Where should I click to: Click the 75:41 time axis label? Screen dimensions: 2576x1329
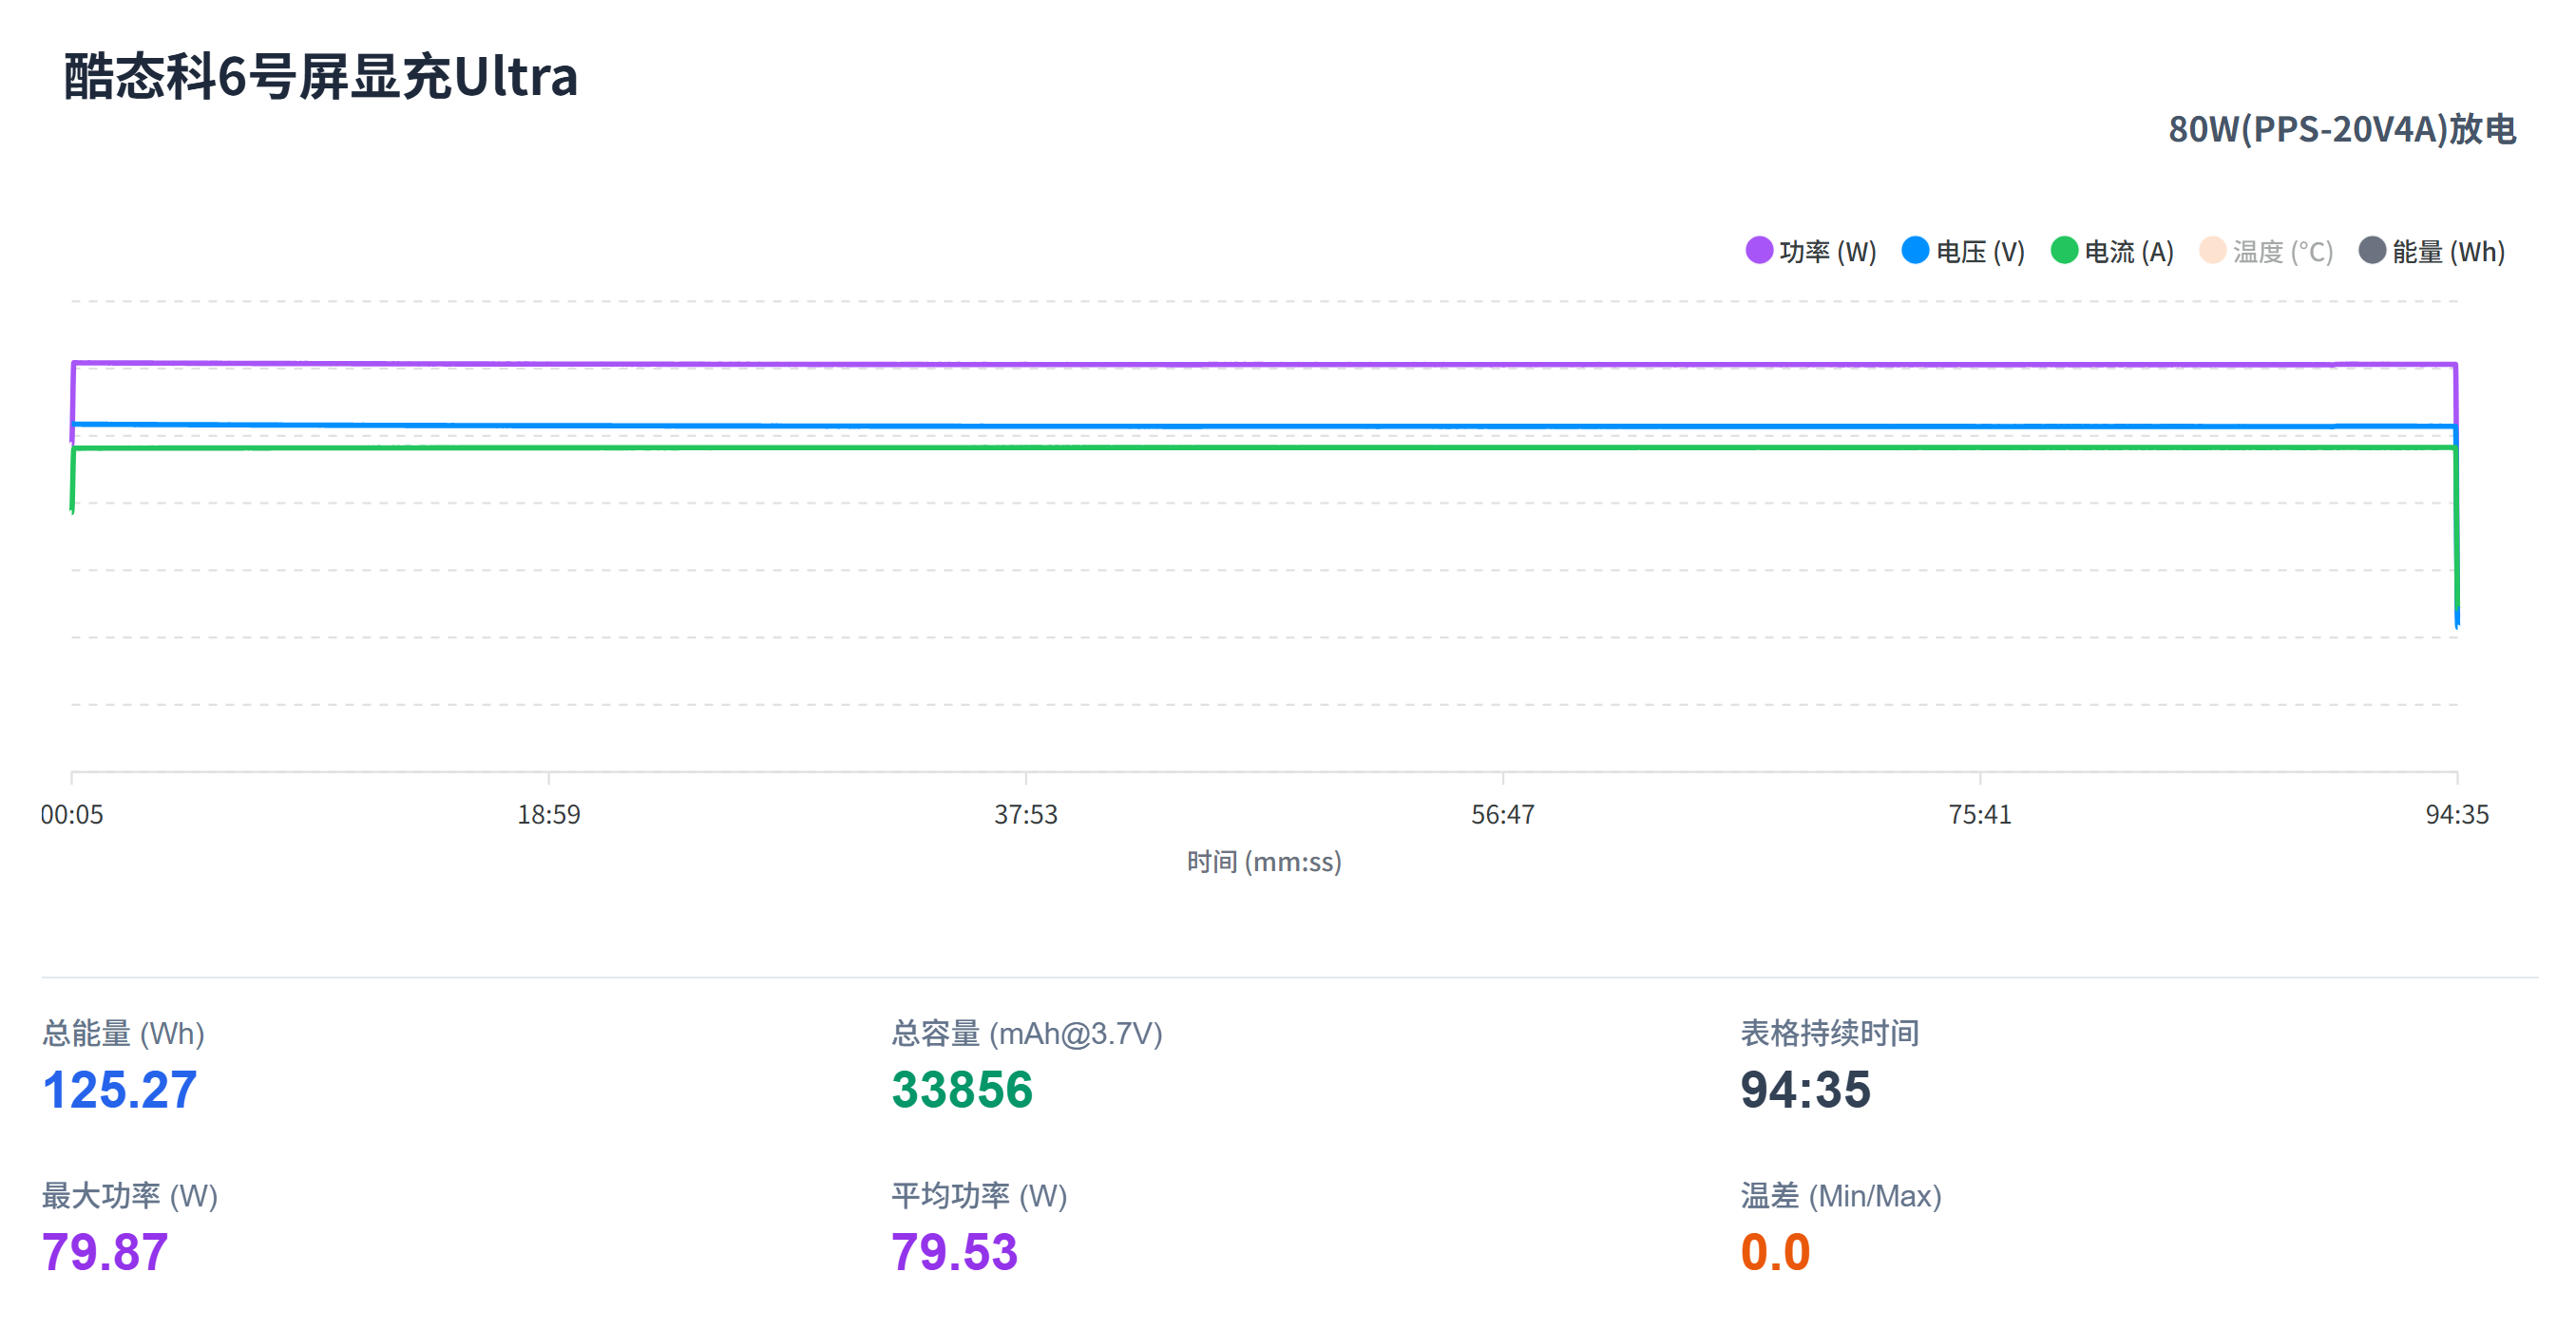[x=1980, y=815]
